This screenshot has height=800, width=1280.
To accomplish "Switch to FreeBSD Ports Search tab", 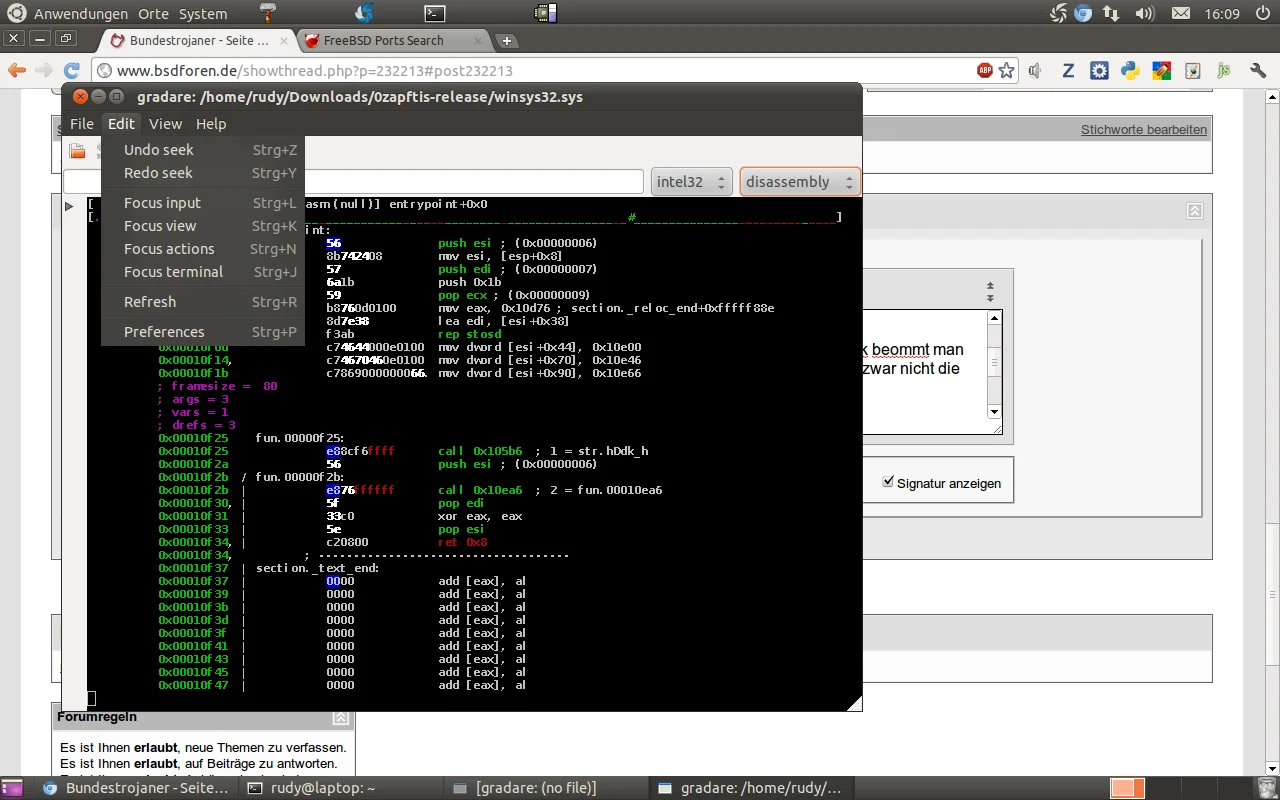I will click(390, 40).
